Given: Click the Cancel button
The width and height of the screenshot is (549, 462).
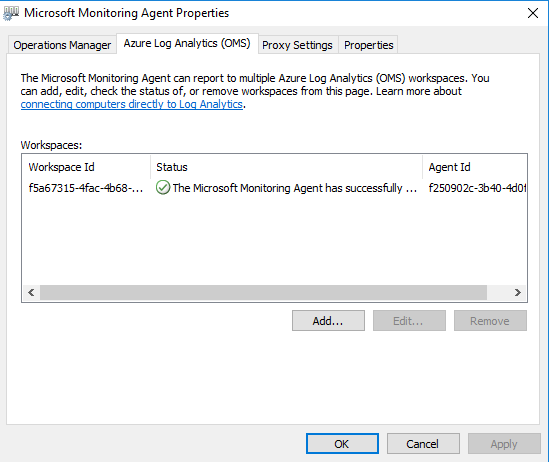Looking at the screenshot, I should pos(423,444).
